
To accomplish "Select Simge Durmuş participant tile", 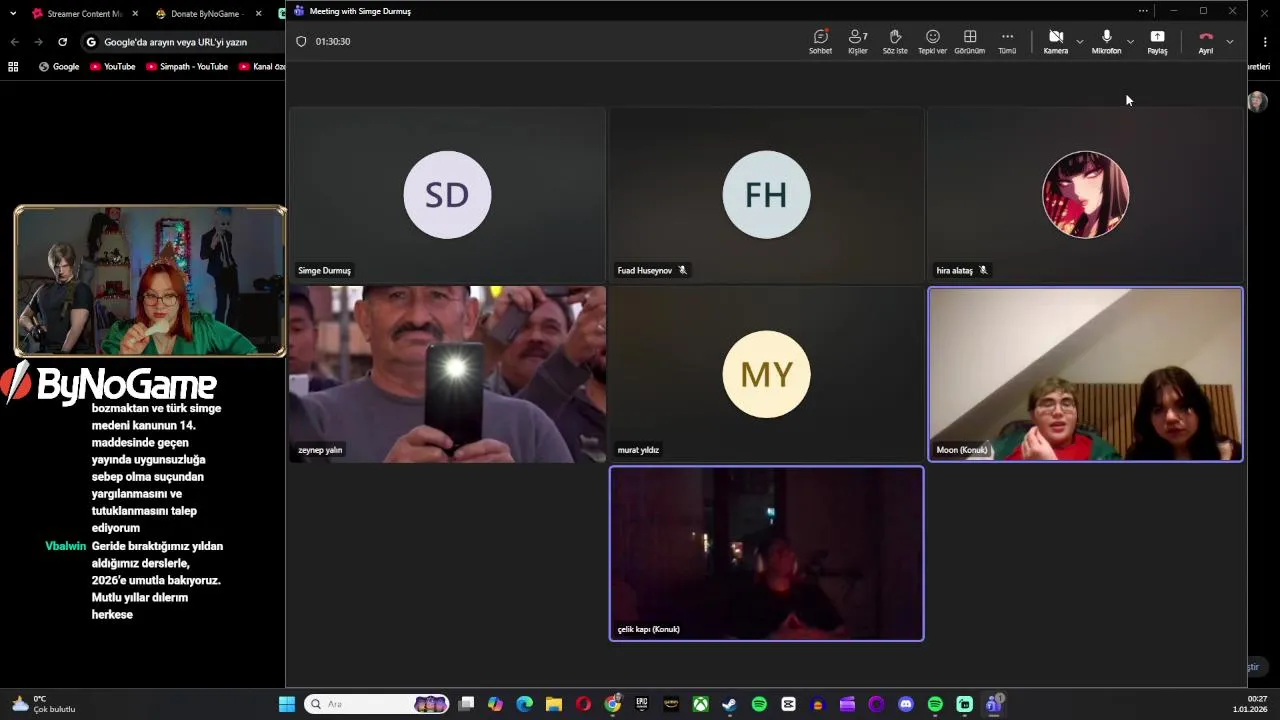I will (447, 194).
